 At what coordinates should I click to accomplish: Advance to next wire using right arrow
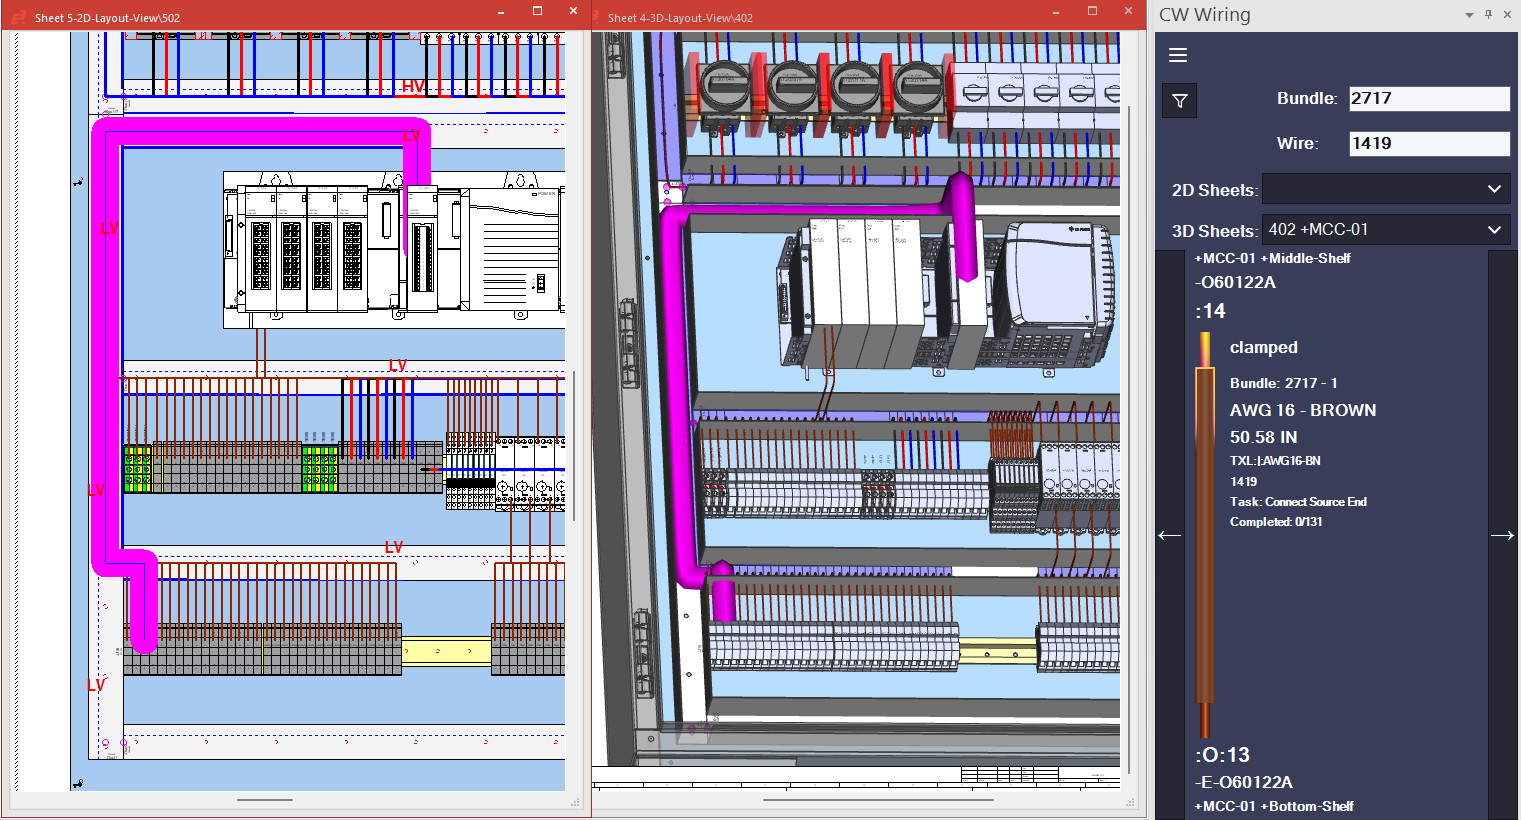1503,534
